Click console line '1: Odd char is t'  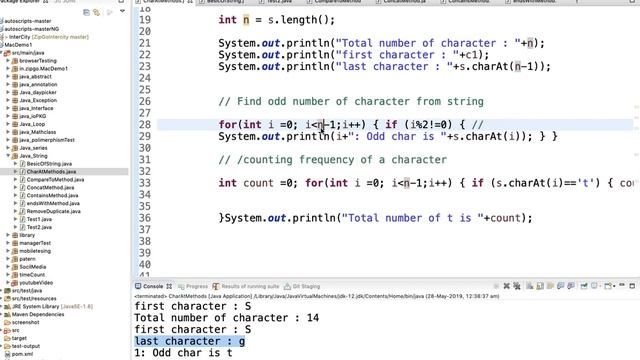pos(183,353)
